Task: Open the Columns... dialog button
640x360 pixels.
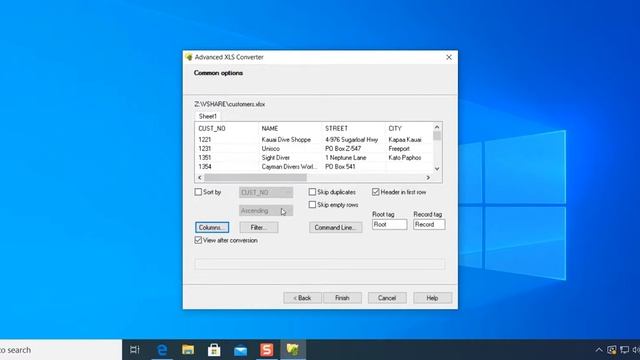Action: pyautogui.click(x=212, y=227)
